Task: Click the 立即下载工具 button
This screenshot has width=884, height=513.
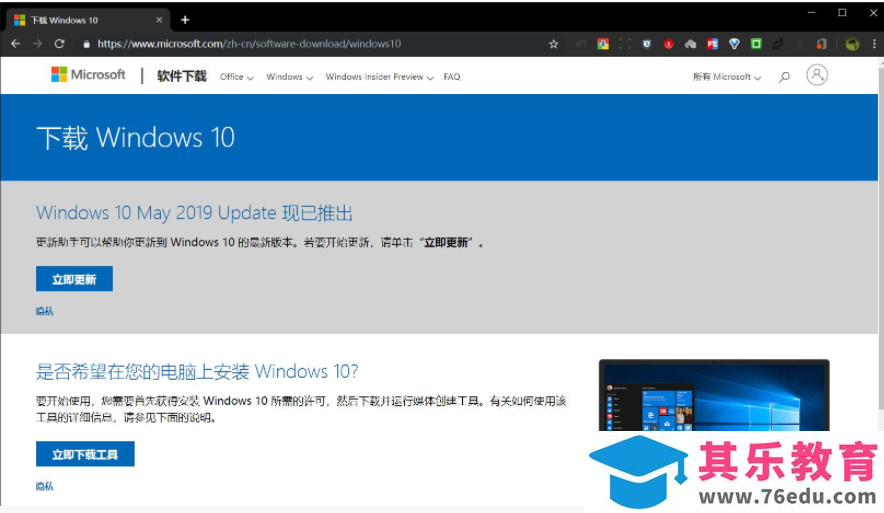Action: pyautogui.click(x=85, y=454)
